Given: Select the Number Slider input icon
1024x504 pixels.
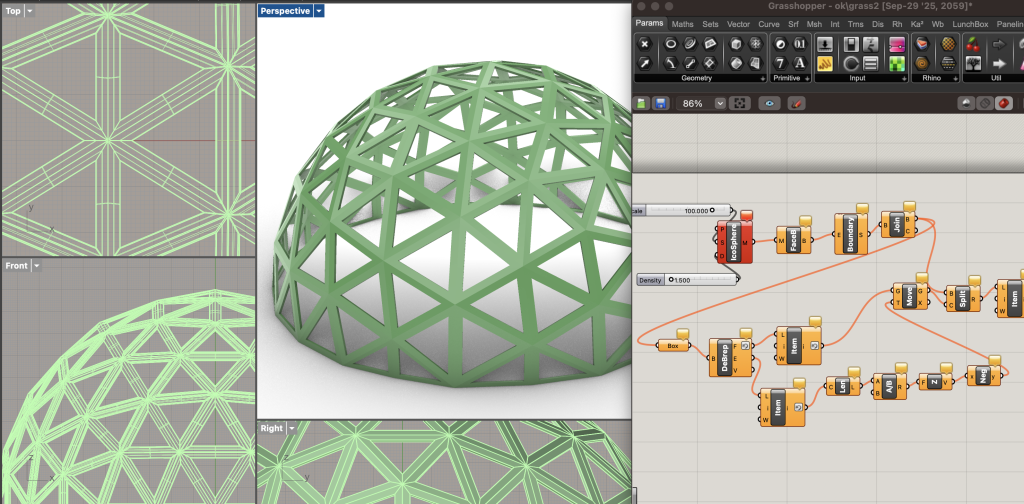Looking at the screenshot, I should pyautogui.click(x=825, y=44).
